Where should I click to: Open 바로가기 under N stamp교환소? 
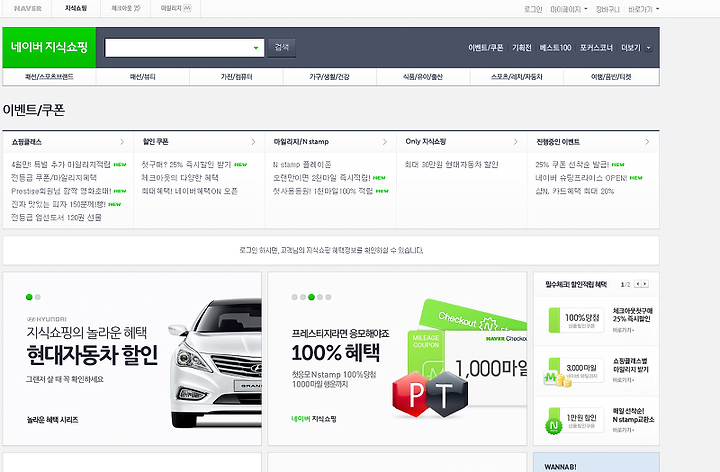pos(623,430)
